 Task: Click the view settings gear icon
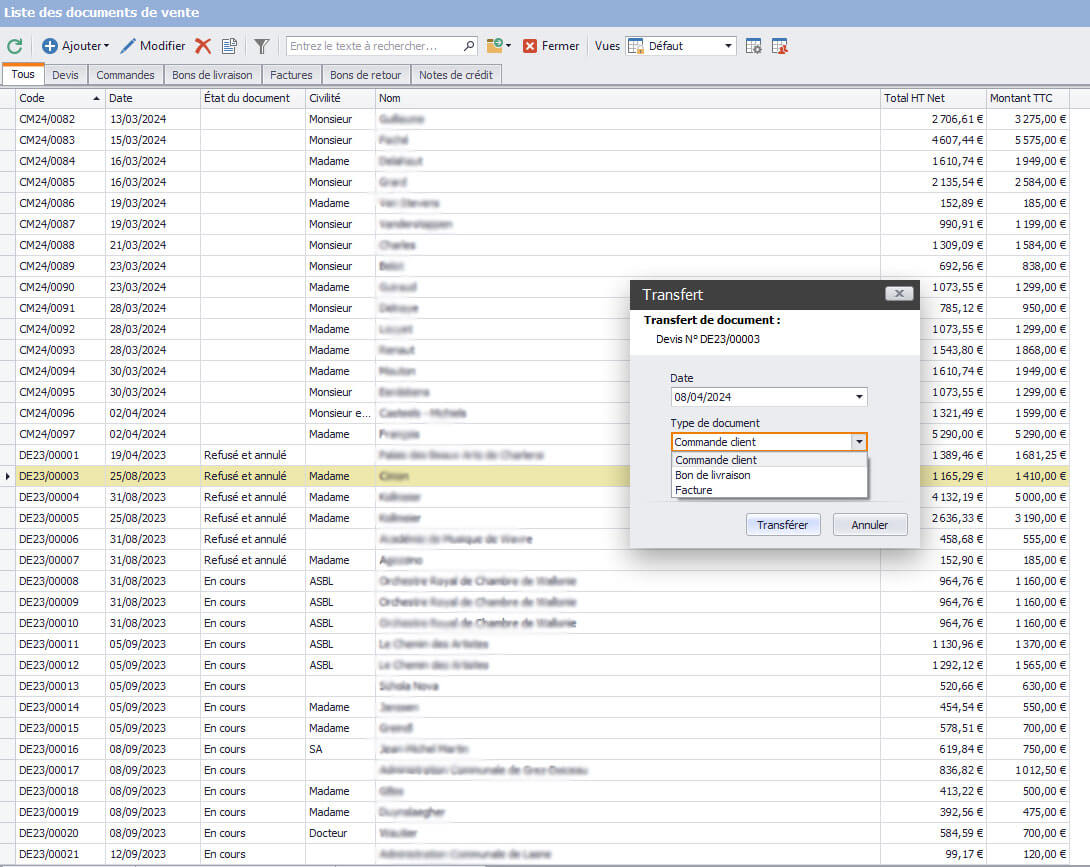coord(754,46)
